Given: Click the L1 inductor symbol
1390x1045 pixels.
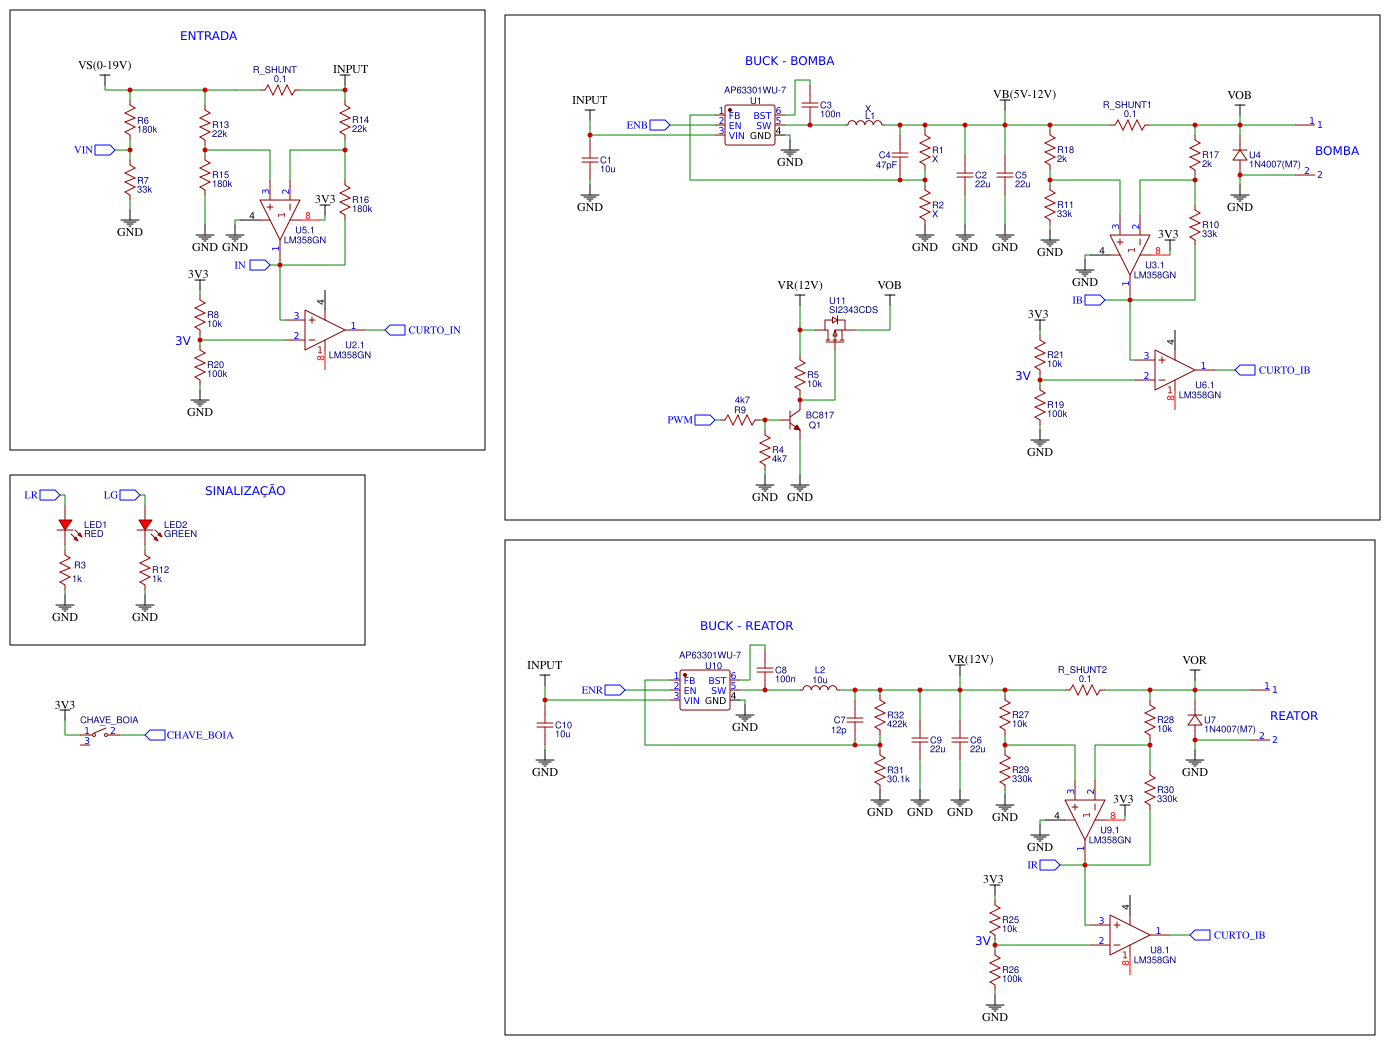Looking at the screenshot, I should tap(865, 123).
